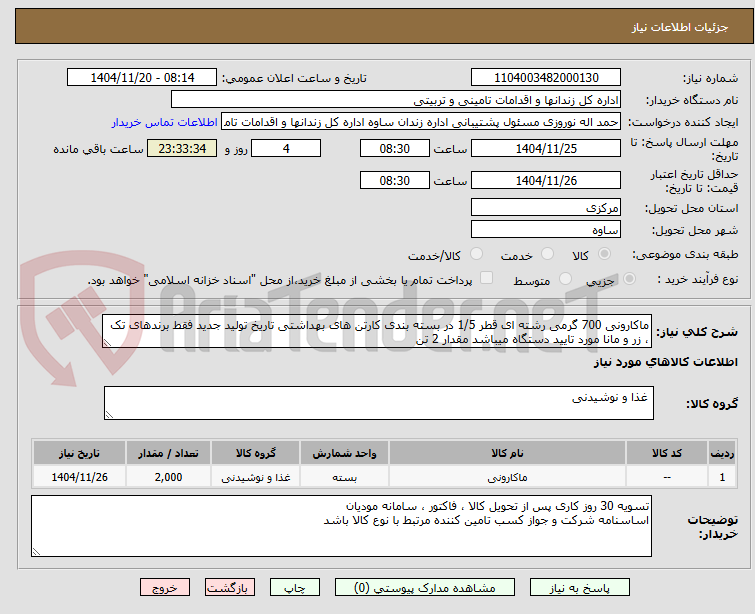
Task: Click the خروج exit button
Action: click(165, 588)
